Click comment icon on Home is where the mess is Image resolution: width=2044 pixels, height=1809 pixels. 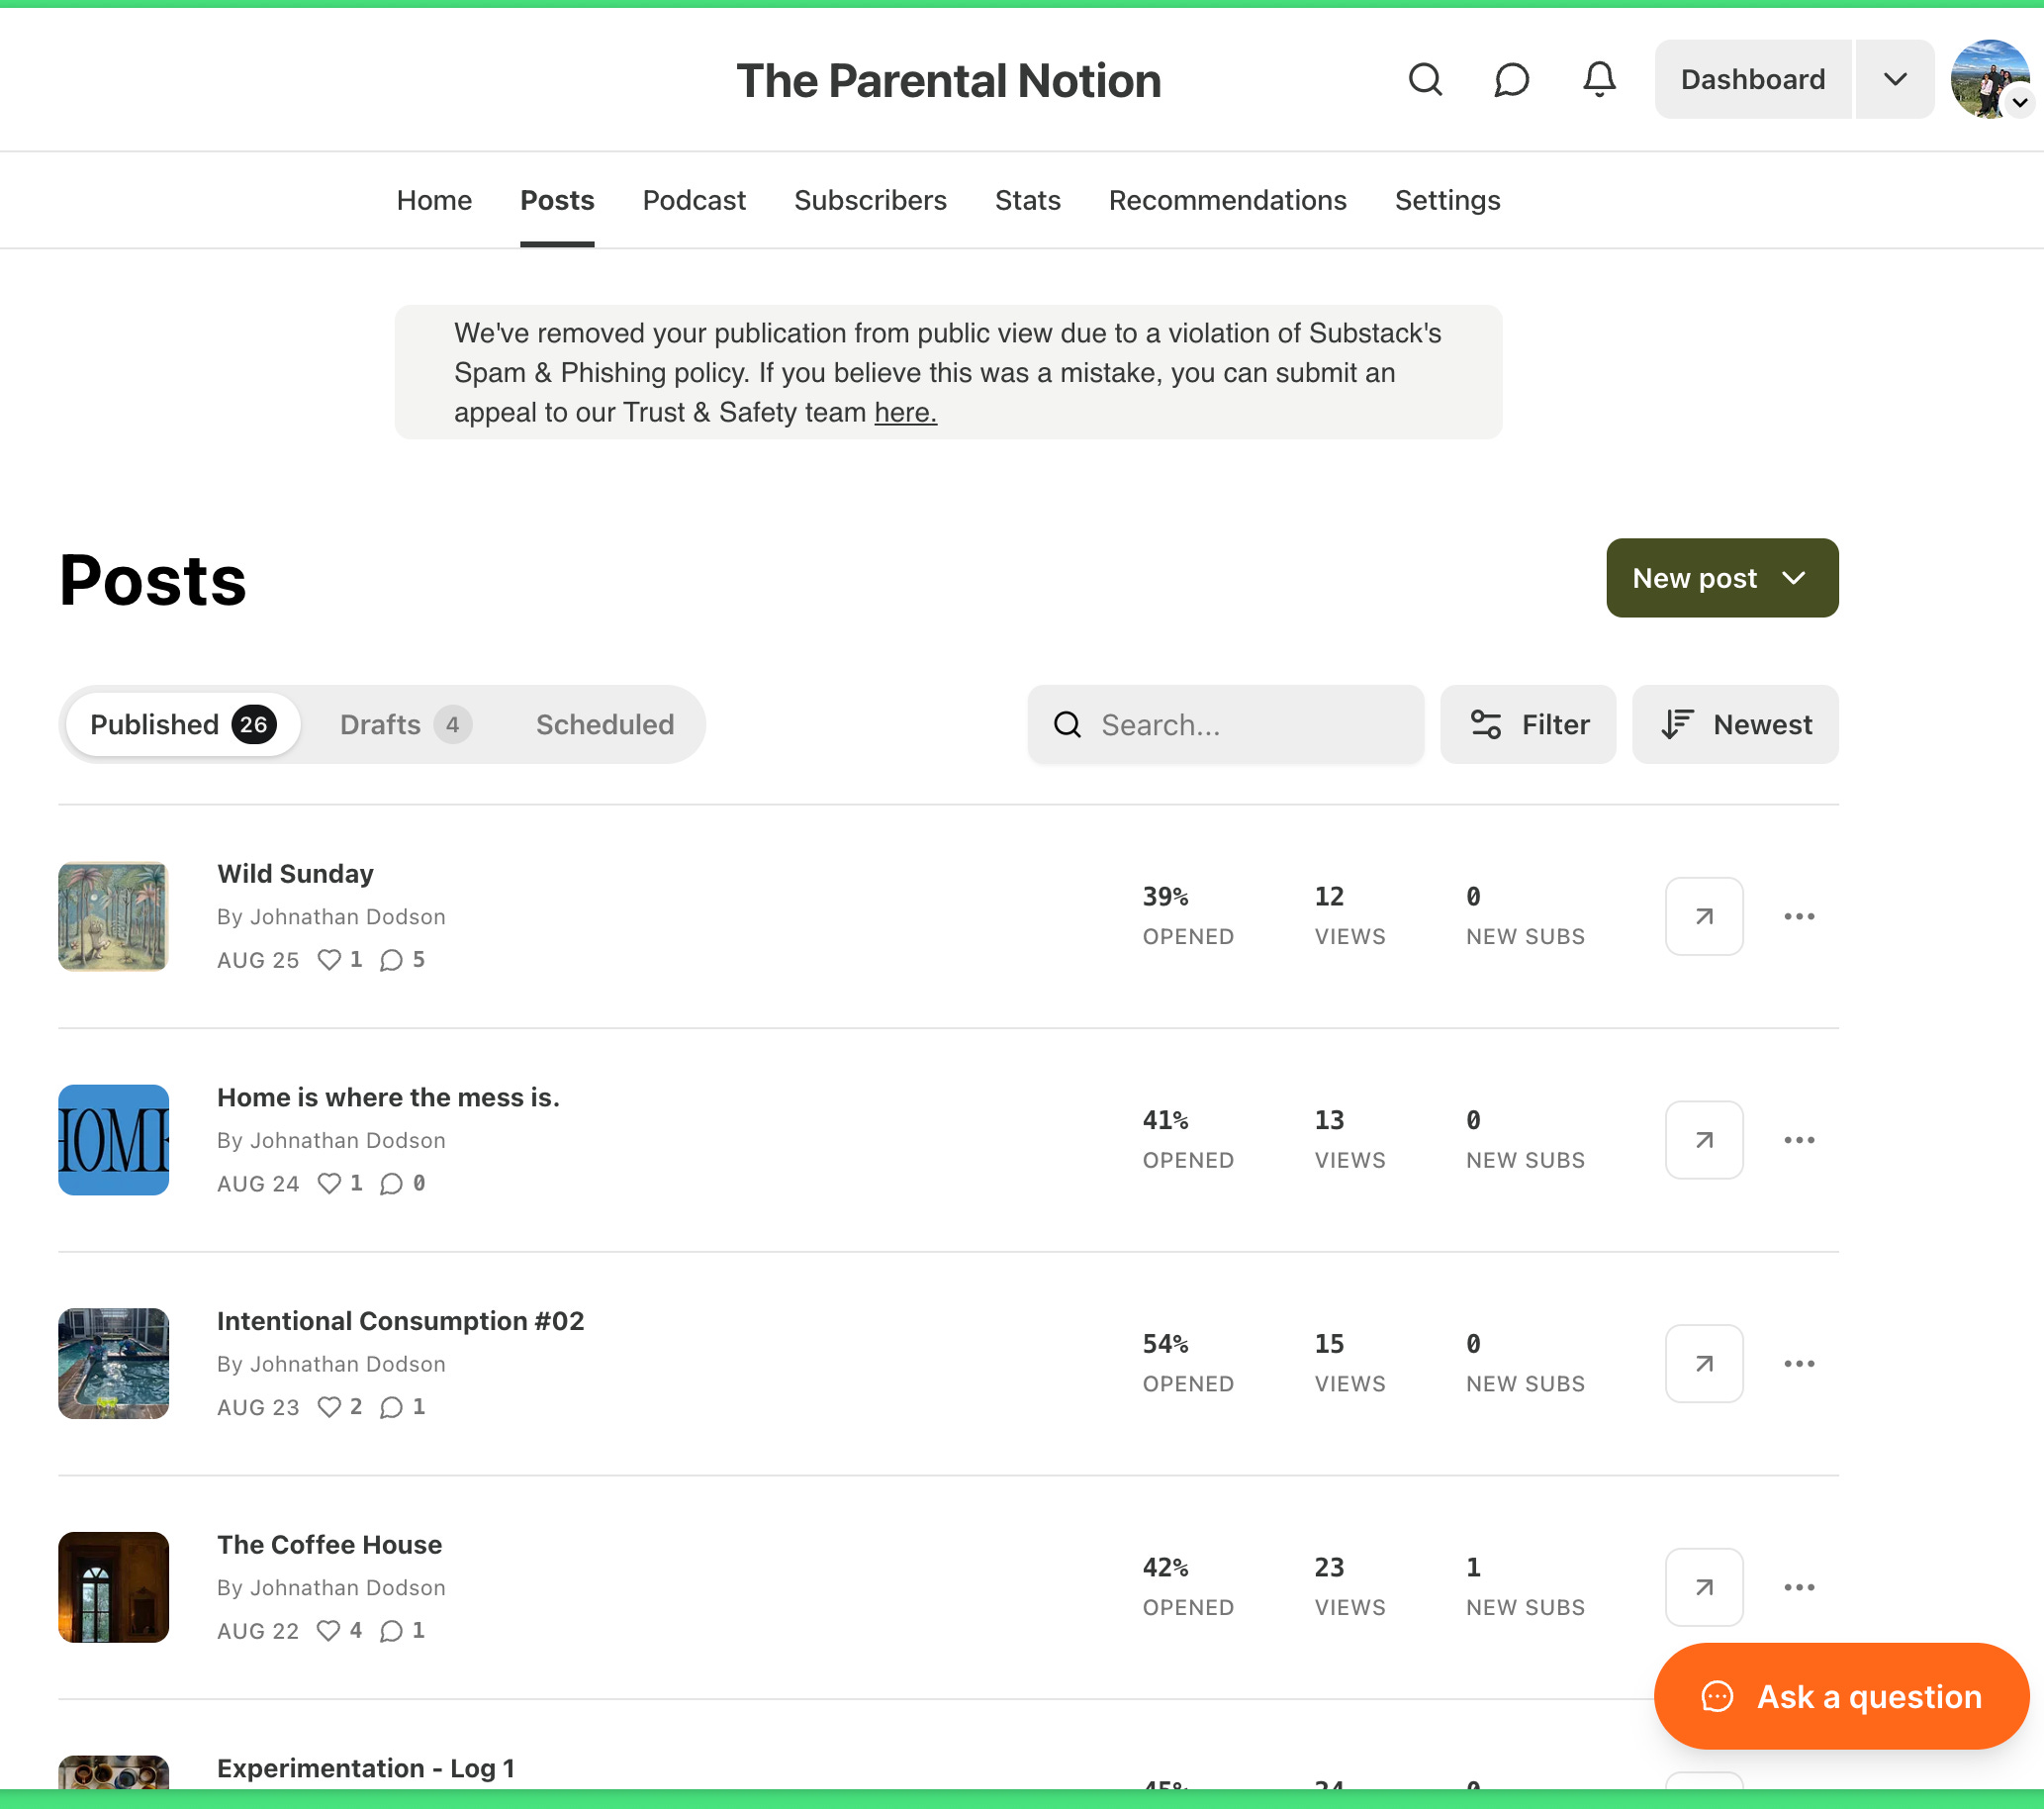(392, 1183)
